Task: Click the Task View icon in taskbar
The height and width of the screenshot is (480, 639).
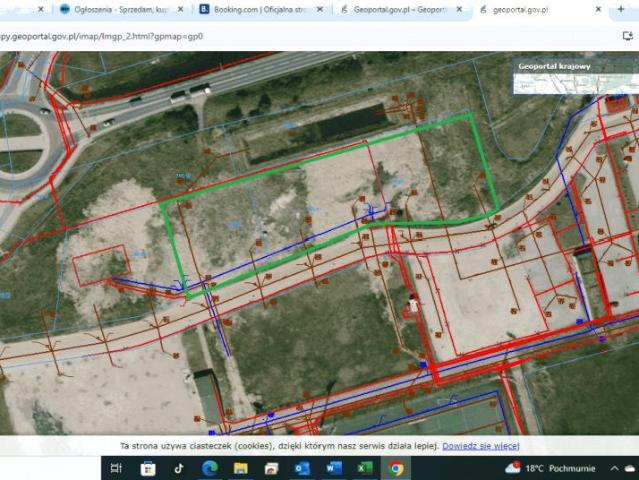Action: point(116,468)
